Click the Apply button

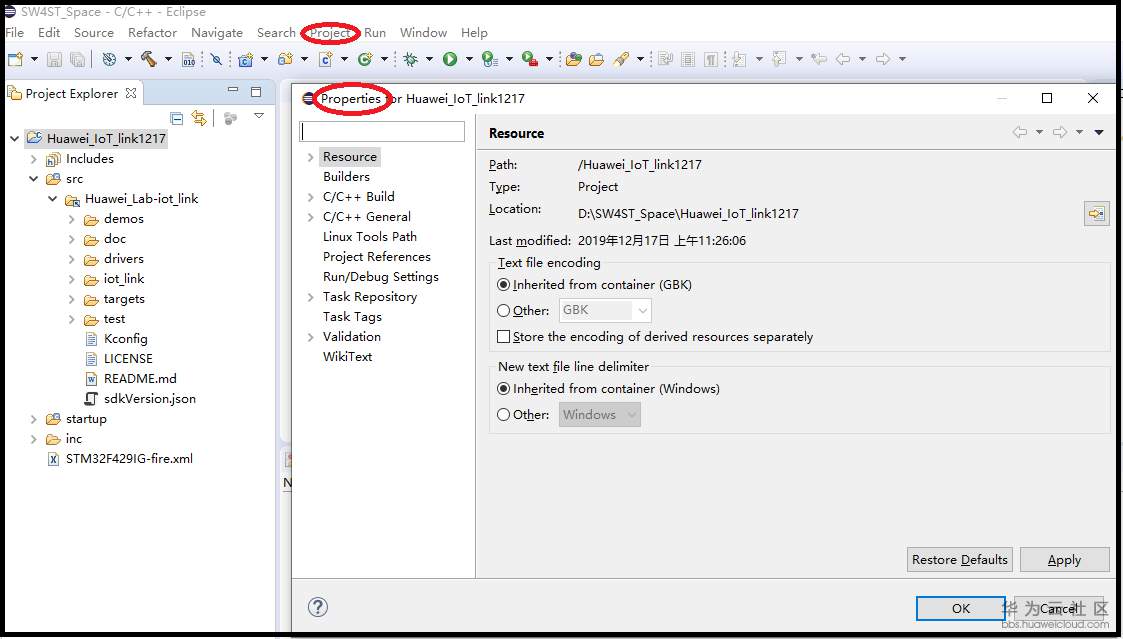[1064, 560]
